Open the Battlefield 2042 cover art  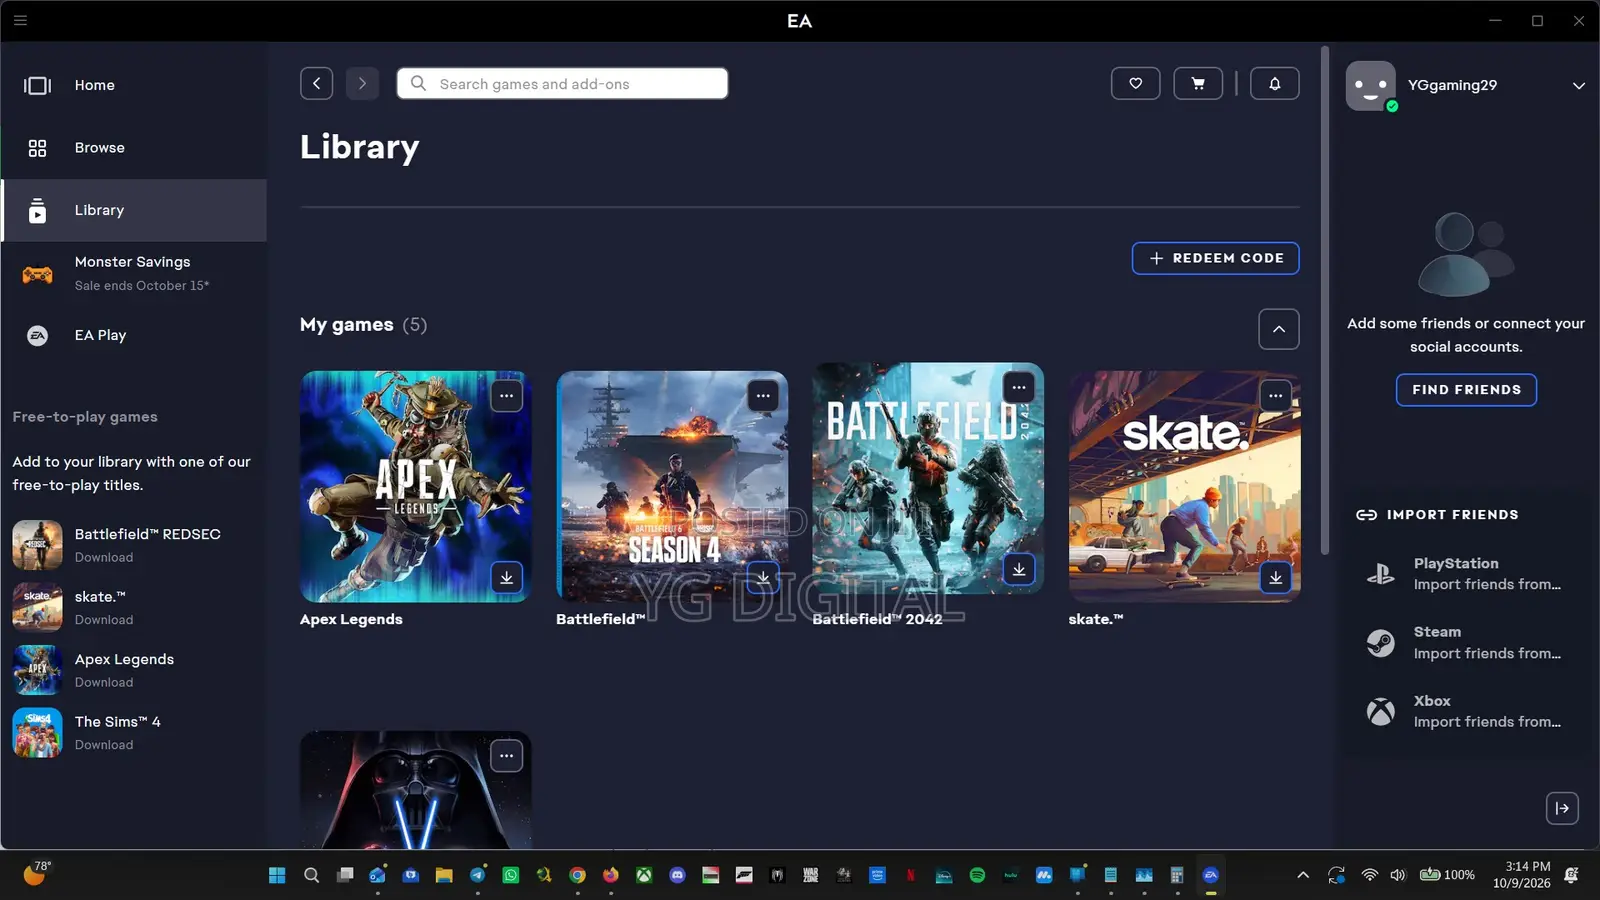tap(928, 478)
